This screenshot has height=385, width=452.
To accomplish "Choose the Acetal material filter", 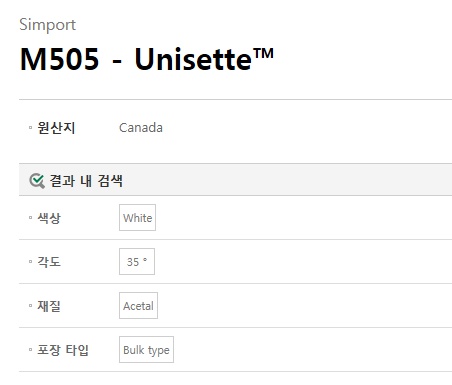I will [138, 305].
